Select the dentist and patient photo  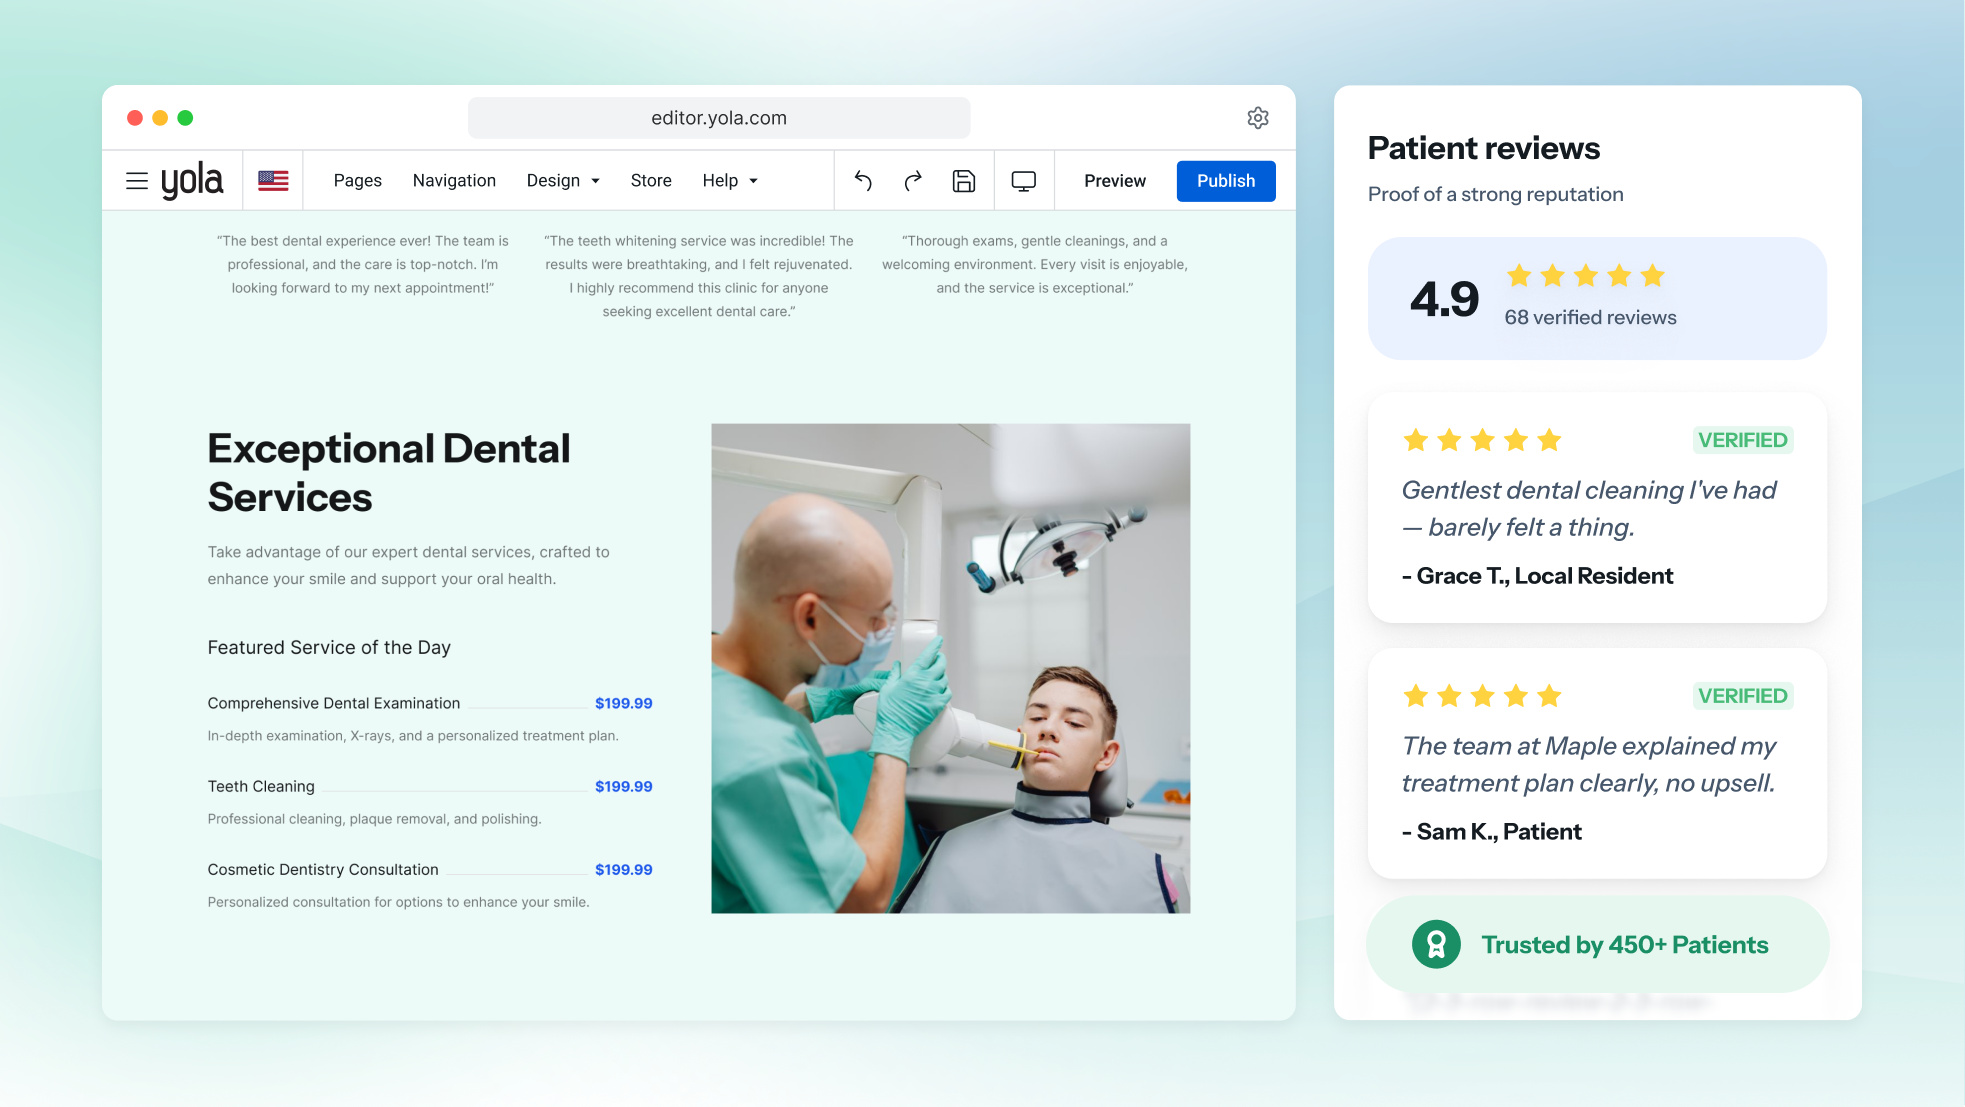(x=951, y=668)
